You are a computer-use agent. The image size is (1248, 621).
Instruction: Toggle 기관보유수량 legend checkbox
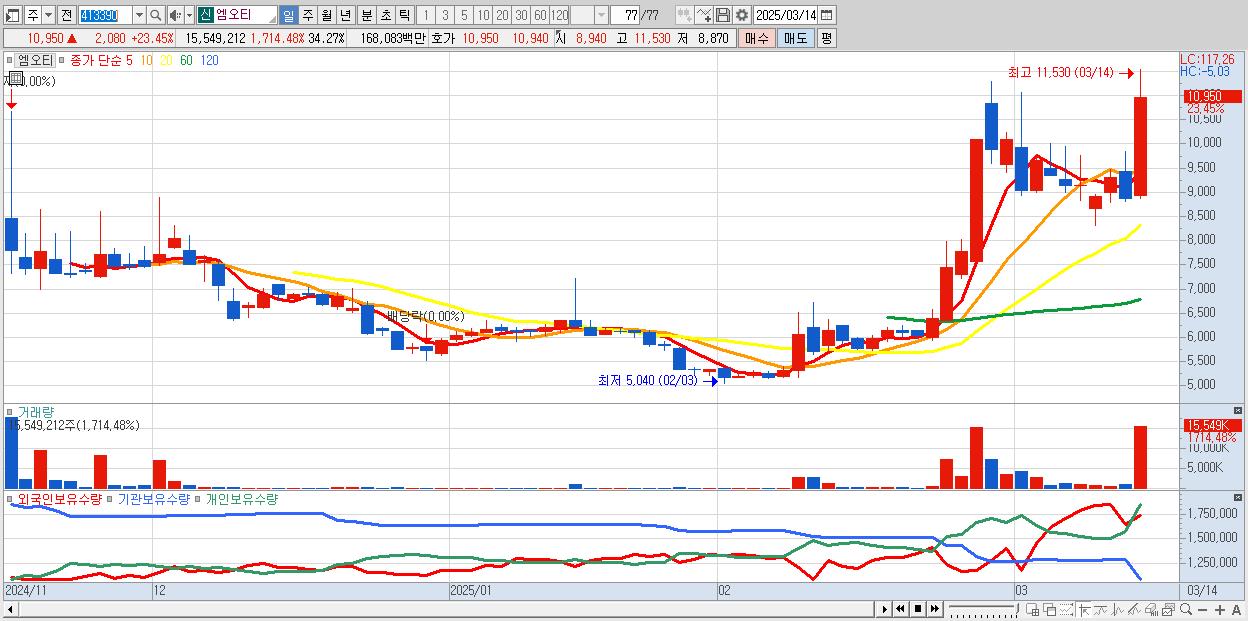[x=111, y=498]
